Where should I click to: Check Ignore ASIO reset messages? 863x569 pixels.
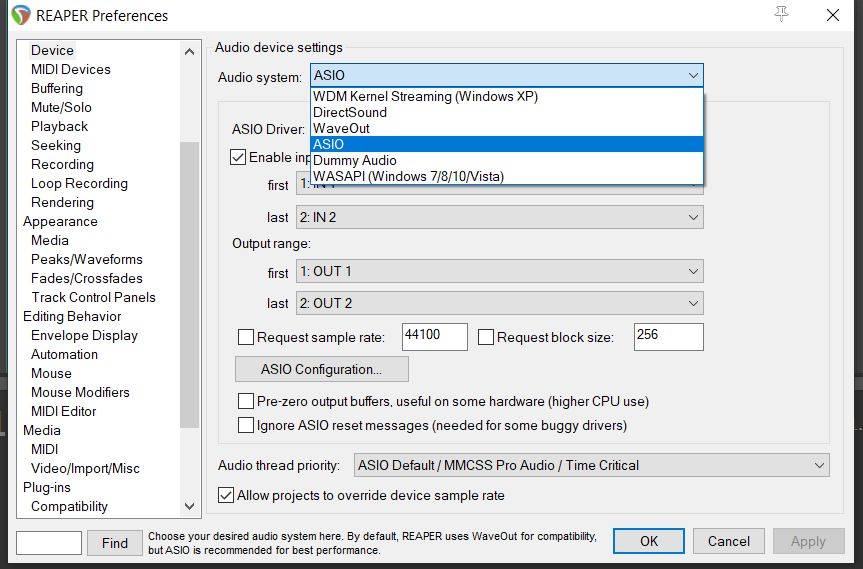pyautogui.click(x=246, y=425)
